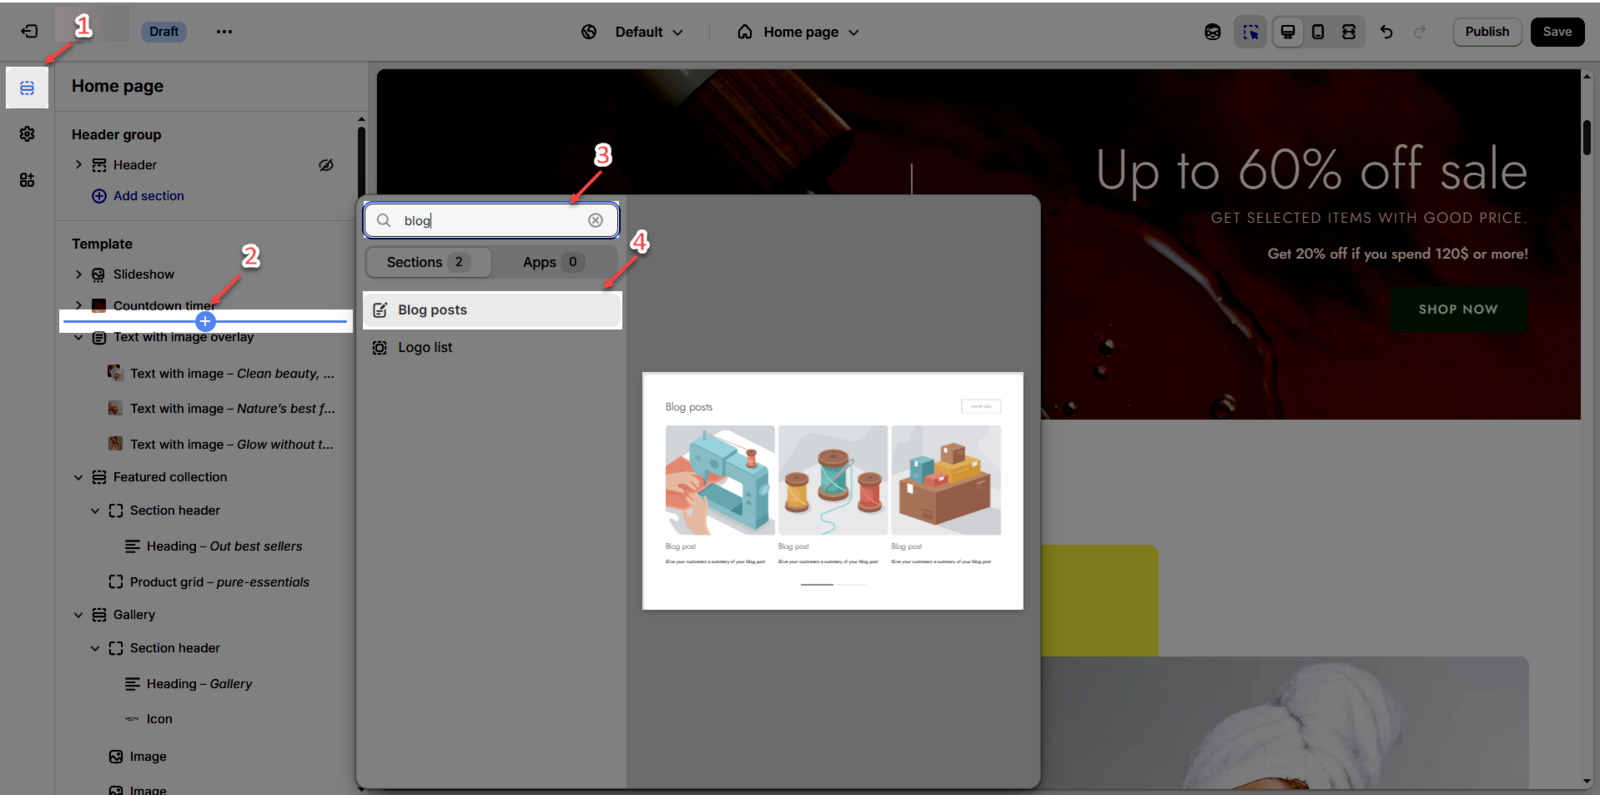Switch to mobile preview icon

coord(1318,32)
